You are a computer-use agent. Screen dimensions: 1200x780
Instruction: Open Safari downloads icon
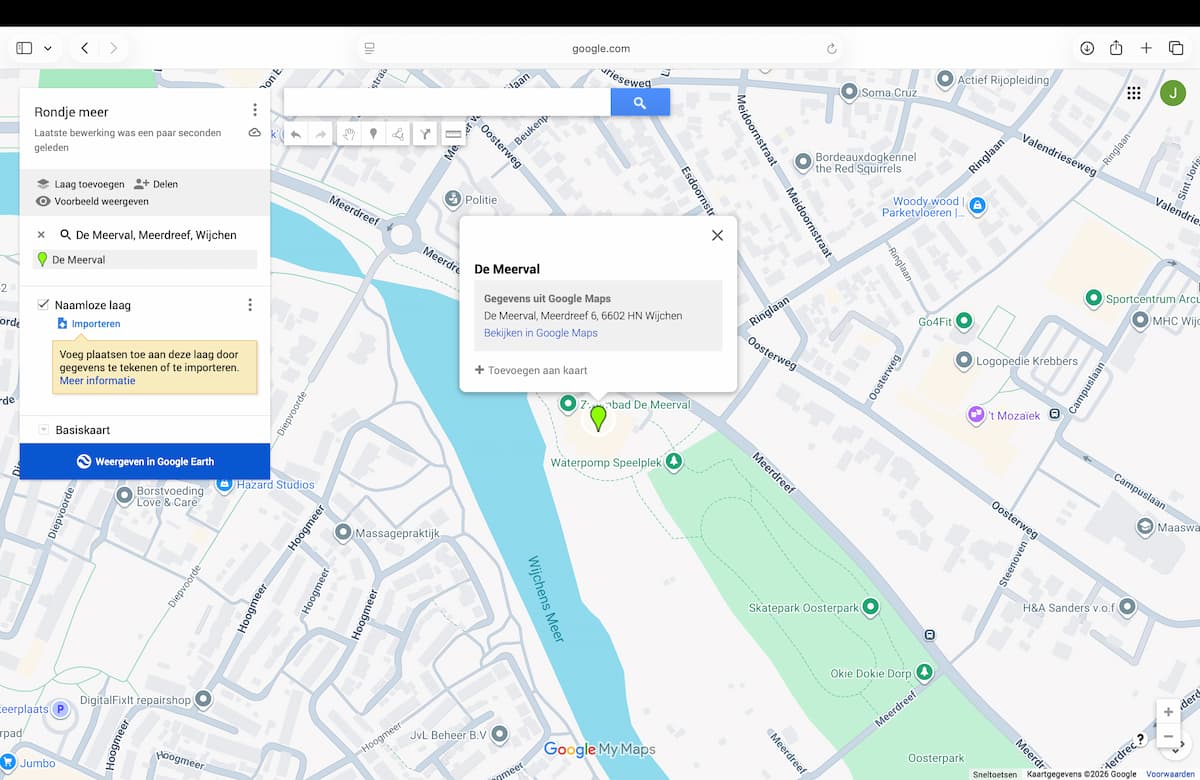coord(1087,48)
